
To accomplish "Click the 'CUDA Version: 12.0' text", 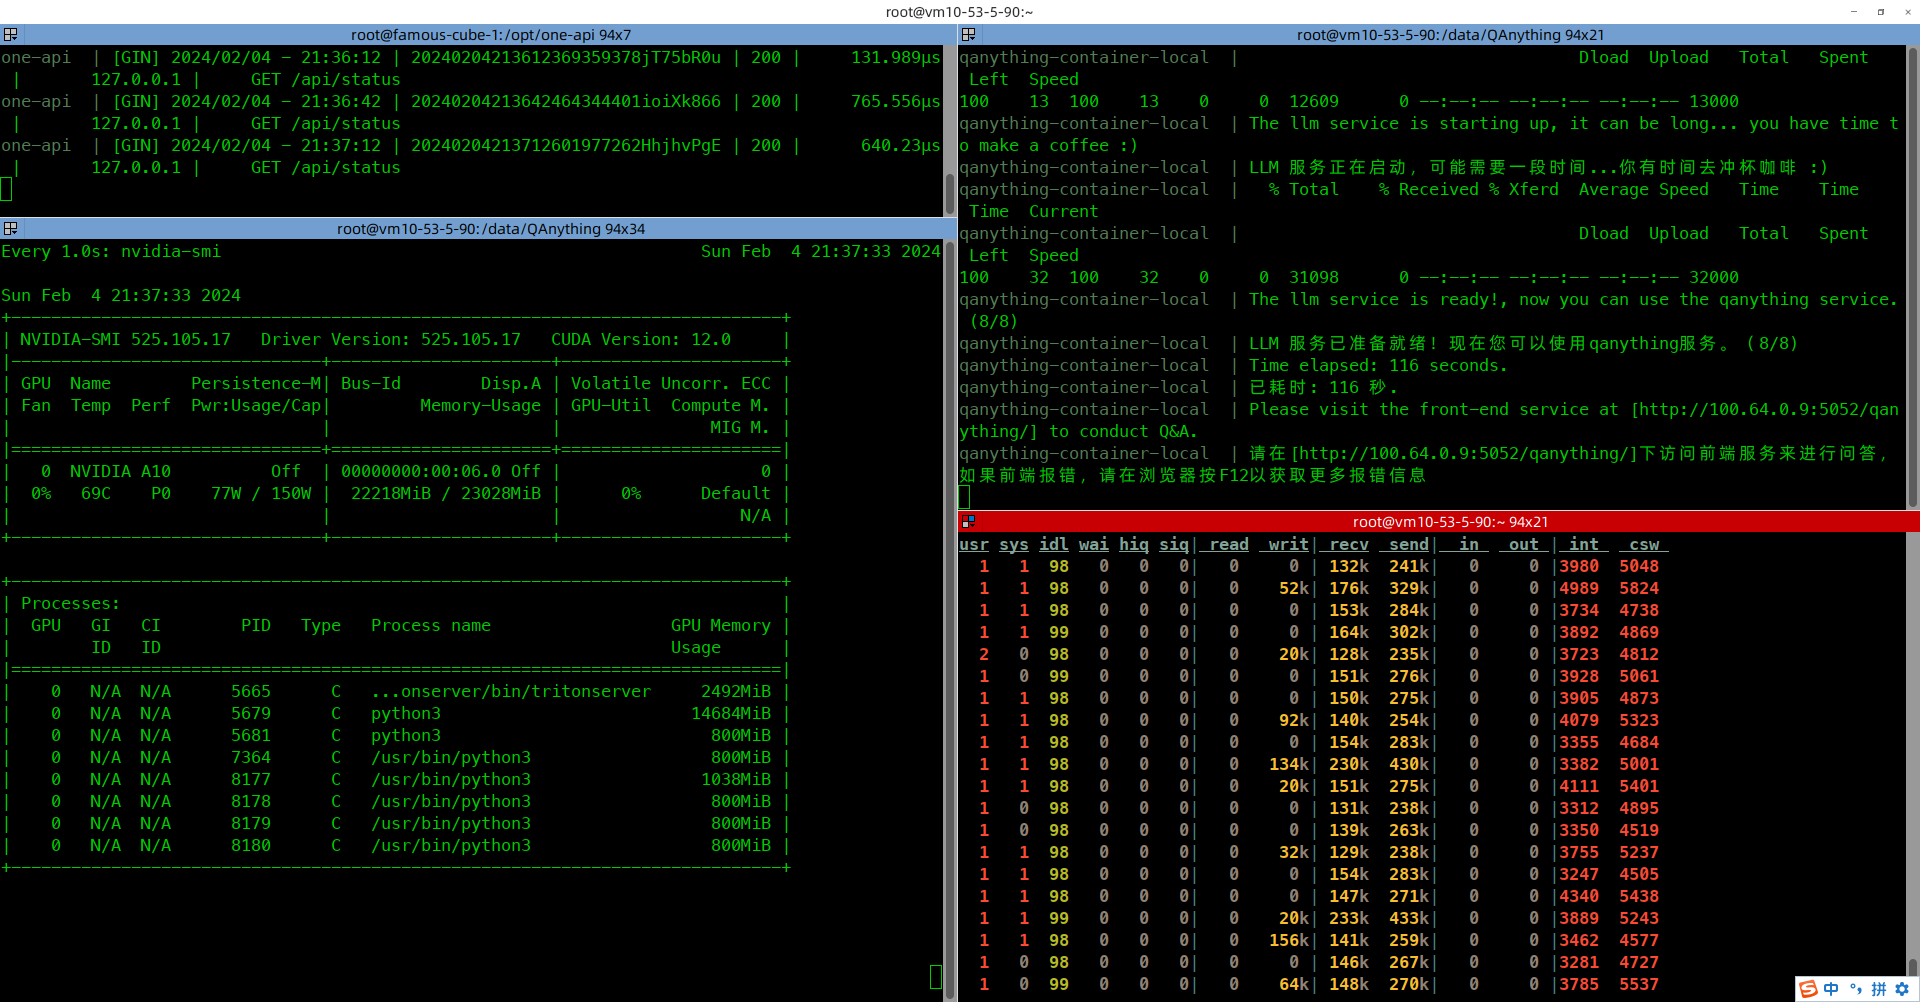I will tap(641, 340).
